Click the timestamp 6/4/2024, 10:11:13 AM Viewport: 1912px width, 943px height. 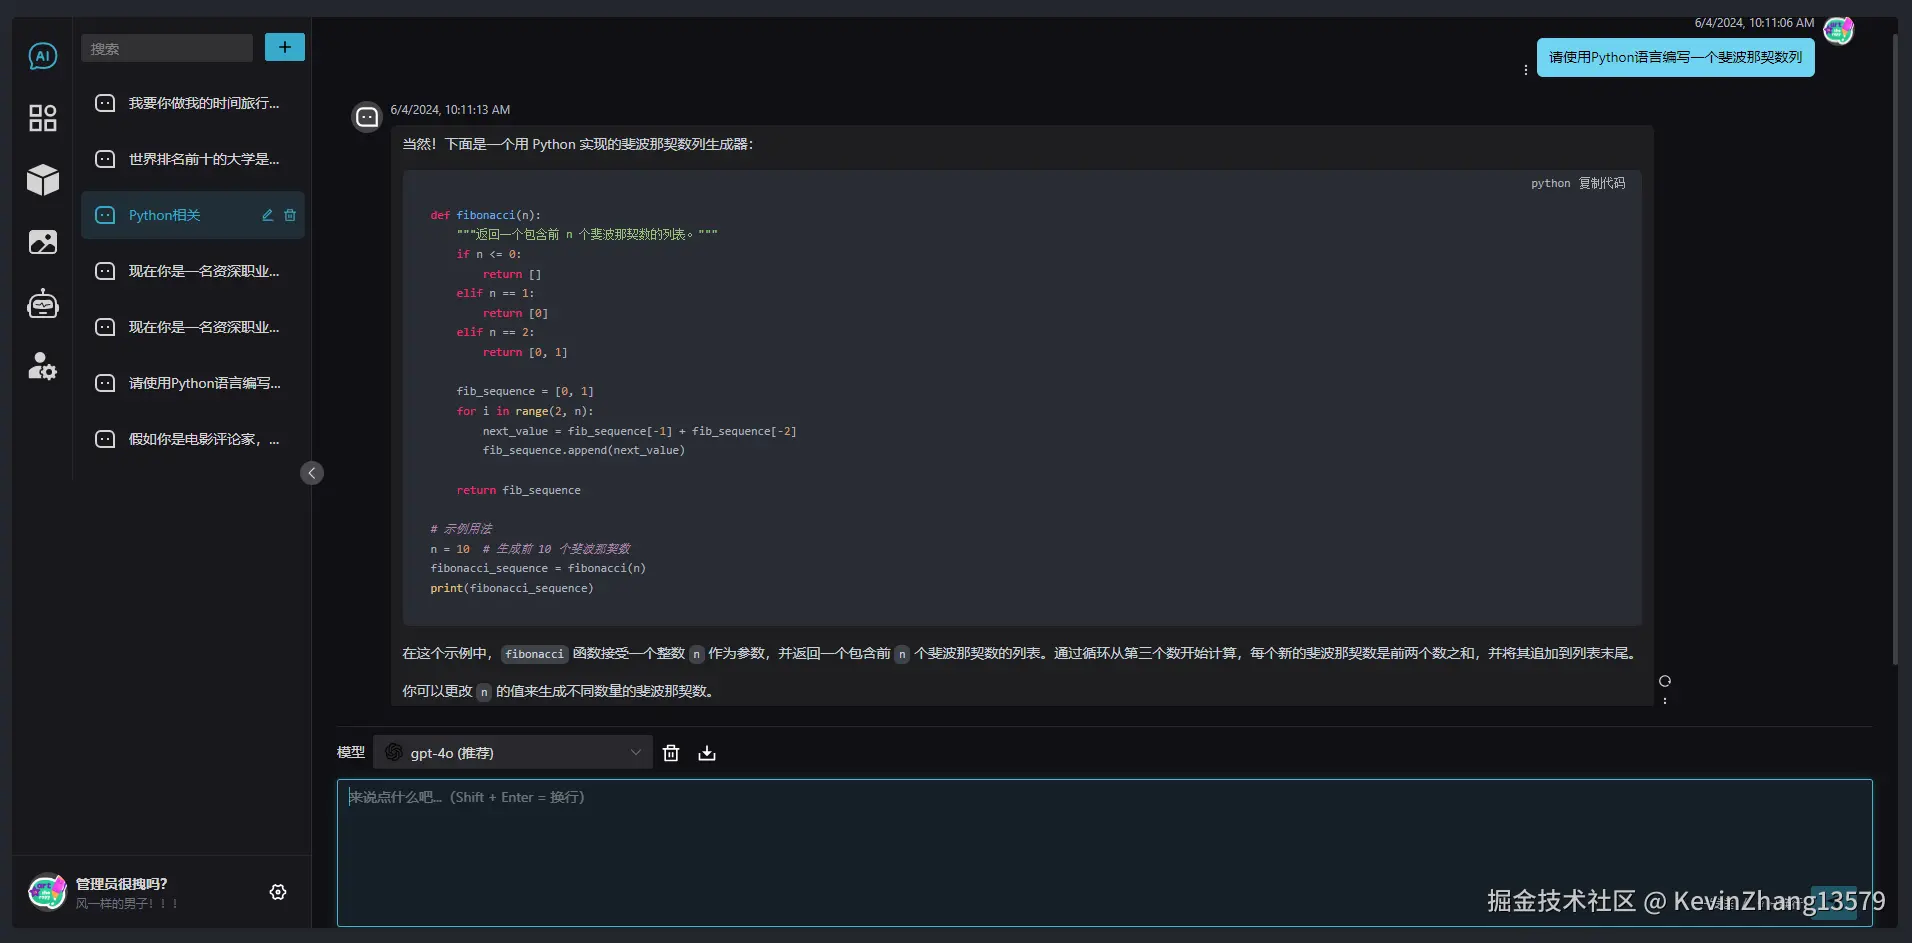tap(450, 110)
